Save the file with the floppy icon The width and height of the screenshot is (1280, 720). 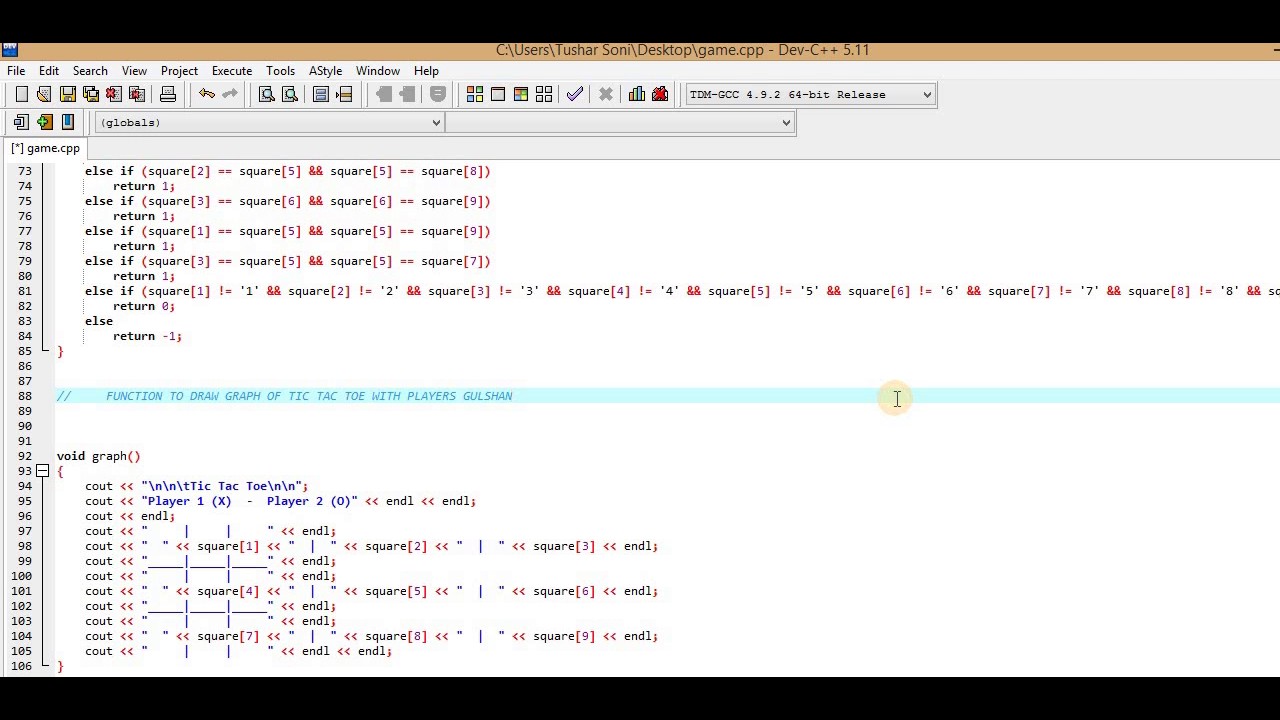pyautogui.click(x=67, y=94)
